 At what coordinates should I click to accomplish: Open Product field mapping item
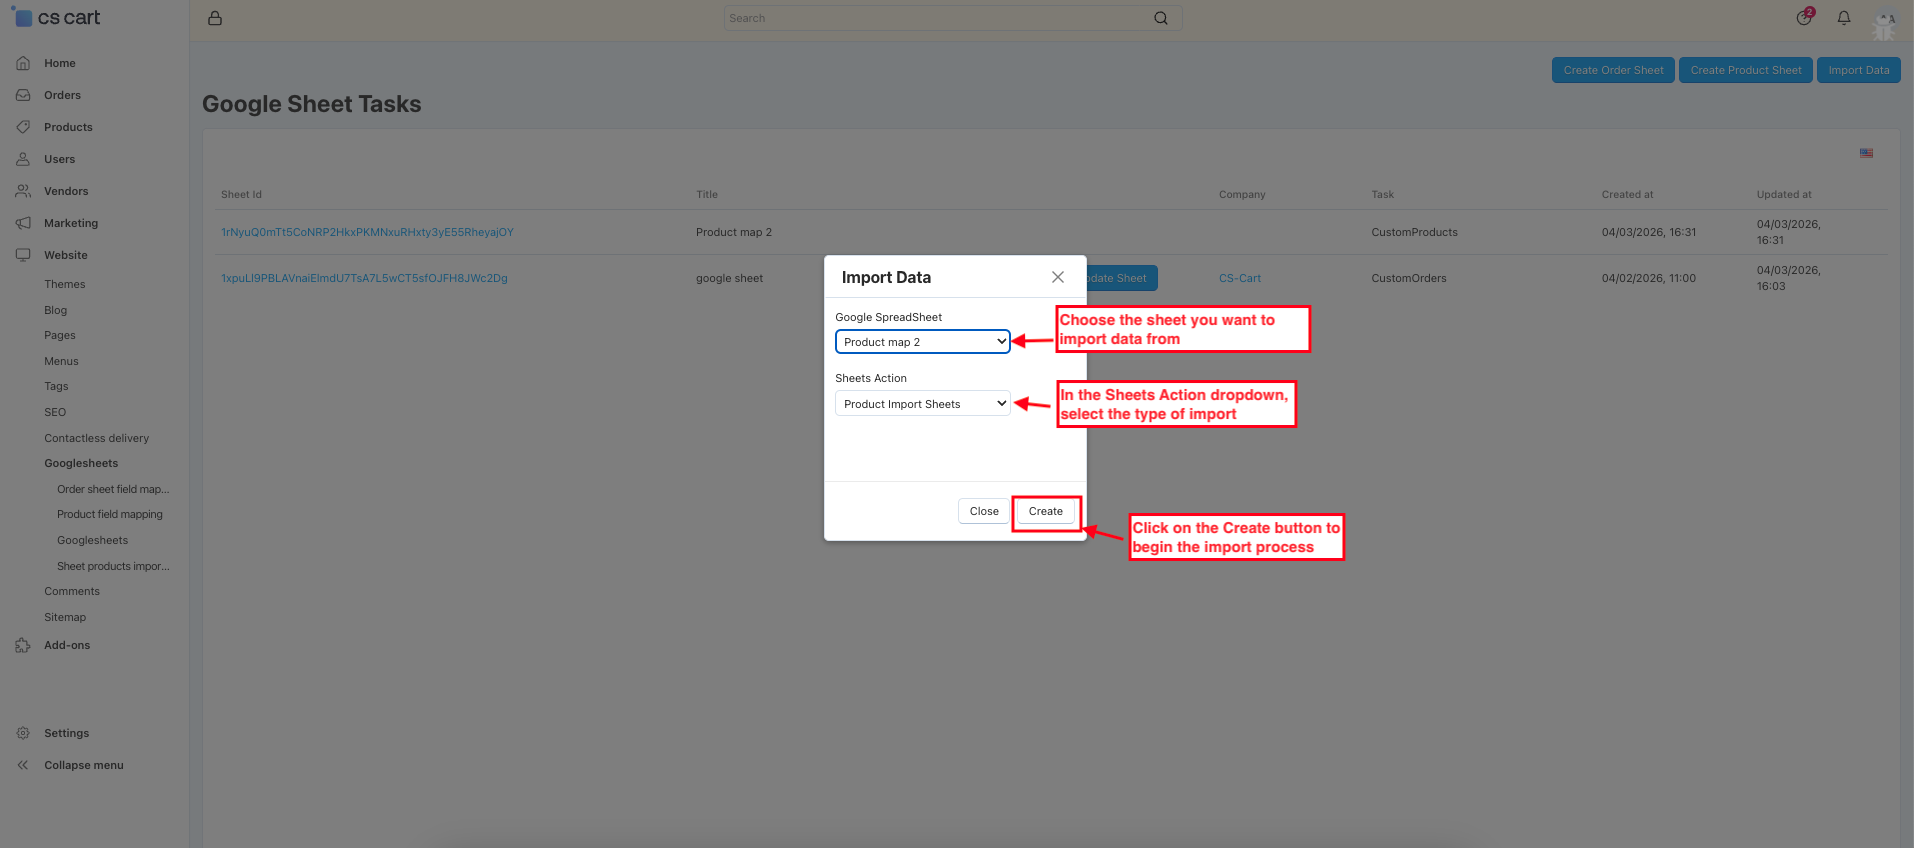tap(110, 514)
